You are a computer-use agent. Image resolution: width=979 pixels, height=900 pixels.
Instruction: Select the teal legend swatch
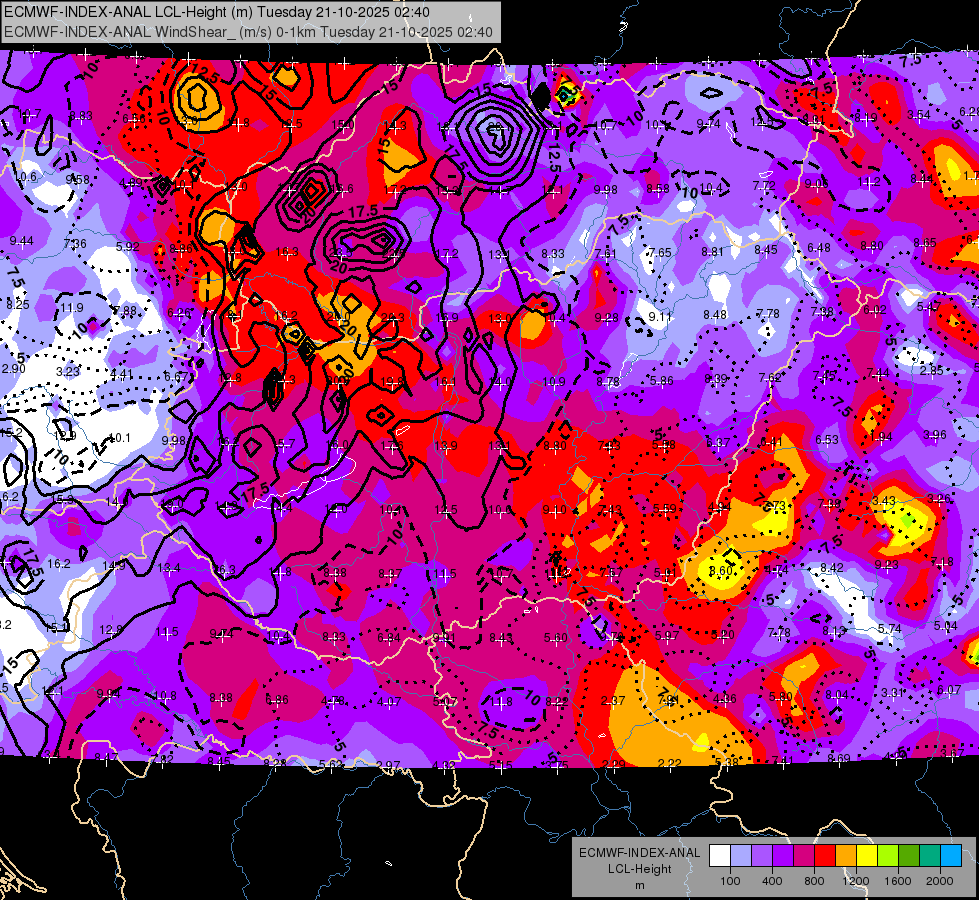[x=930, y=855]
